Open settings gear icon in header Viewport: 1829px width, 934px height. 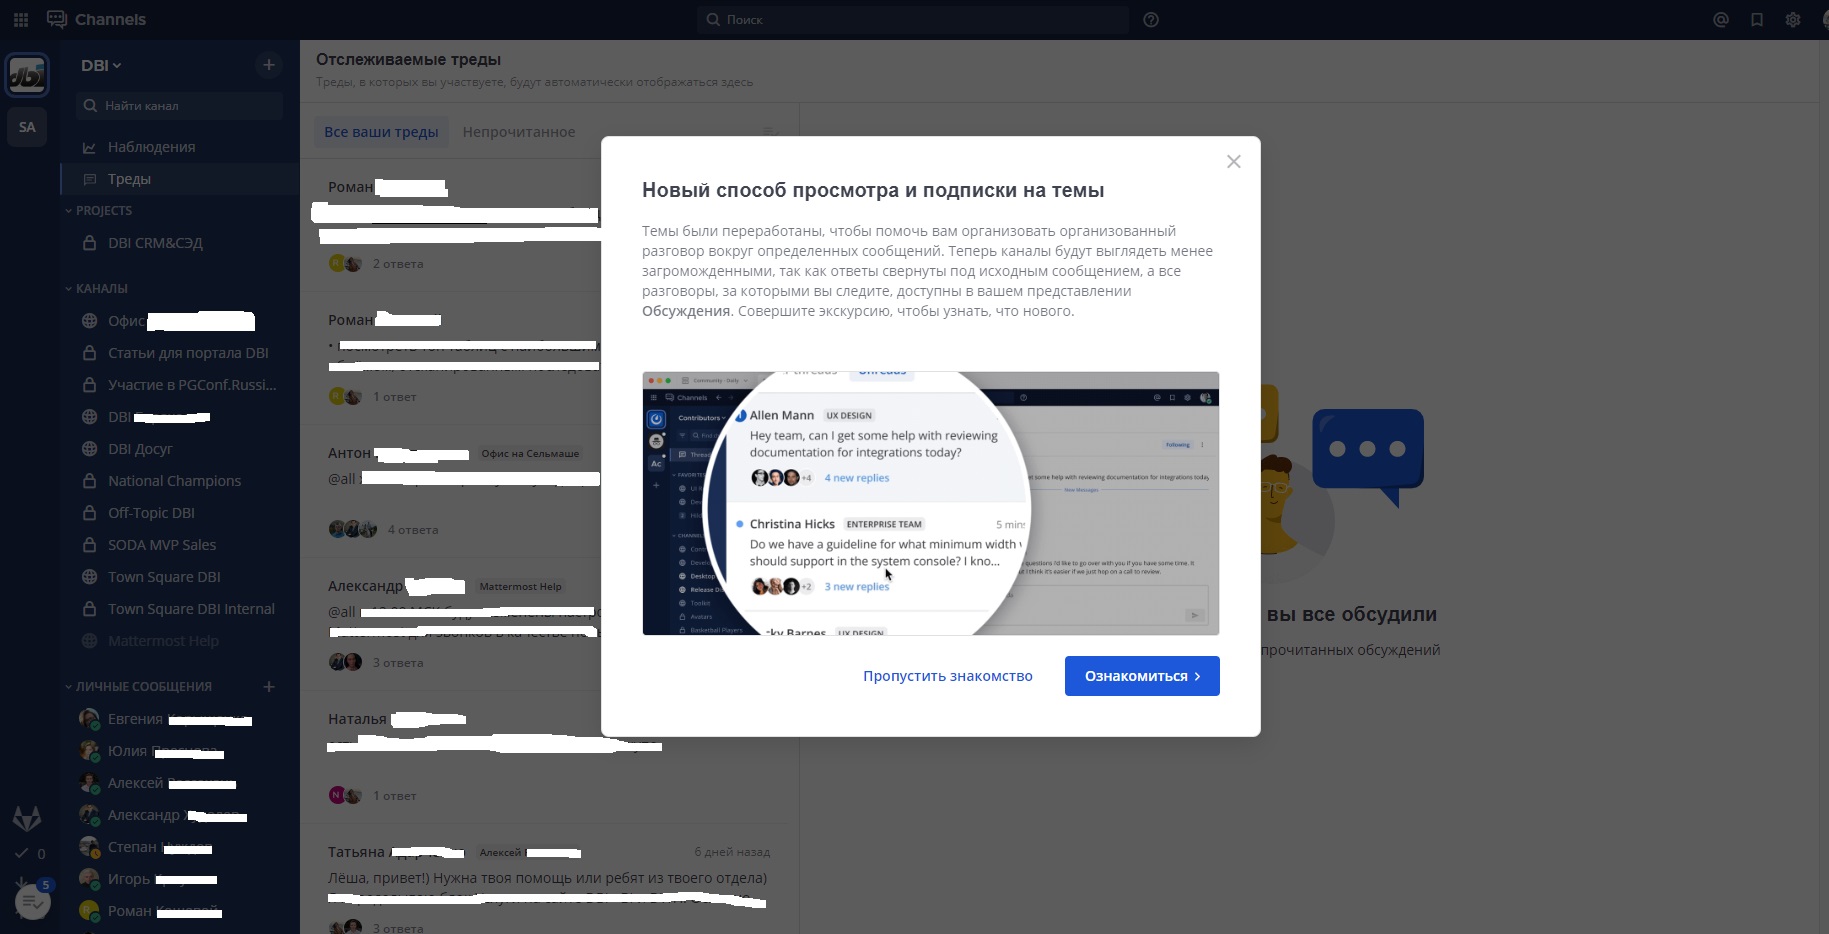(1793, 20)
